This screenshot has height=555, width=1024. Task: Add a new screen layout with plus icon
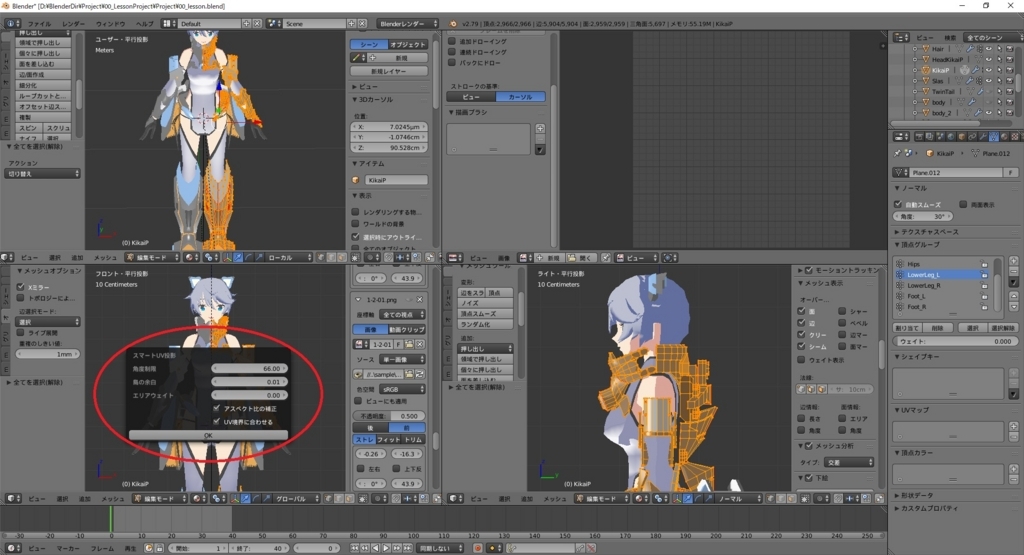pos(246,24)
